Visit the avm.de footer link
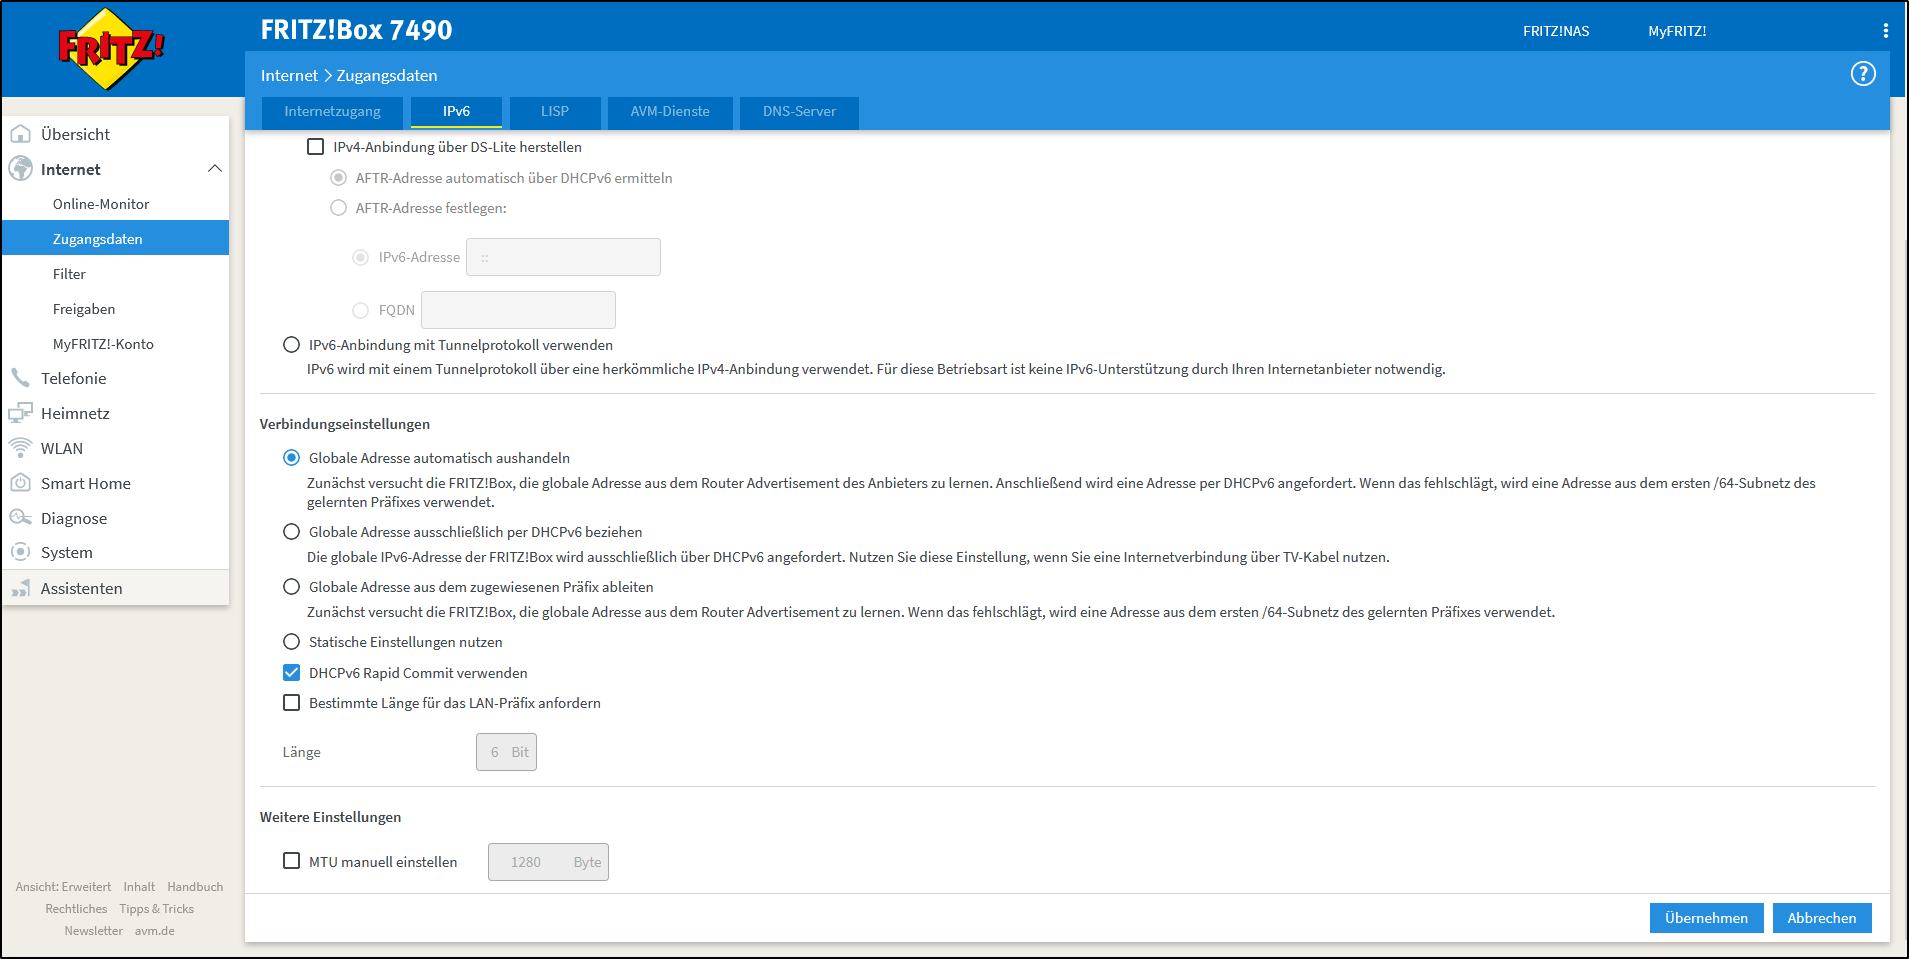This screenshot has height=959, width=1909. click(x=155, y=931)
